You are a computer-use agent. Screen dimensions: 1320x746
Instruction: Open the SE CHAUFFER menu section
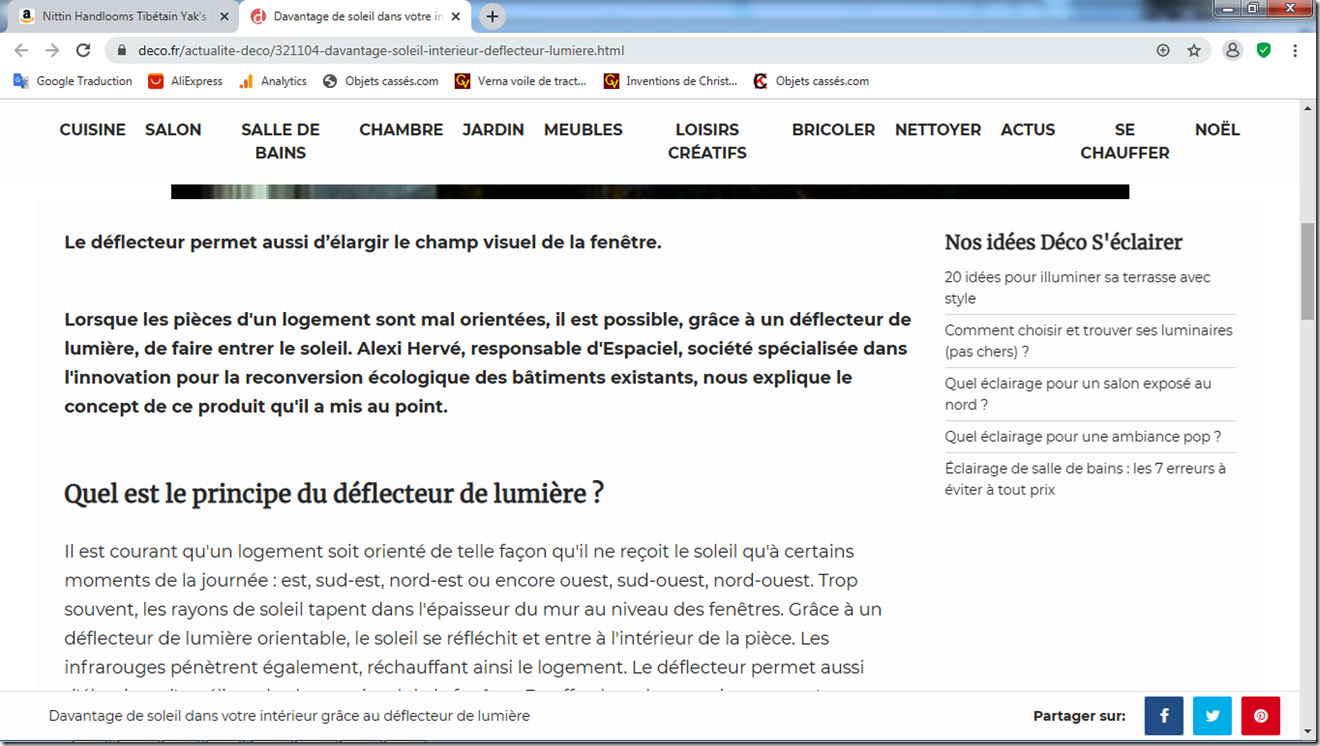[1125, 141]
